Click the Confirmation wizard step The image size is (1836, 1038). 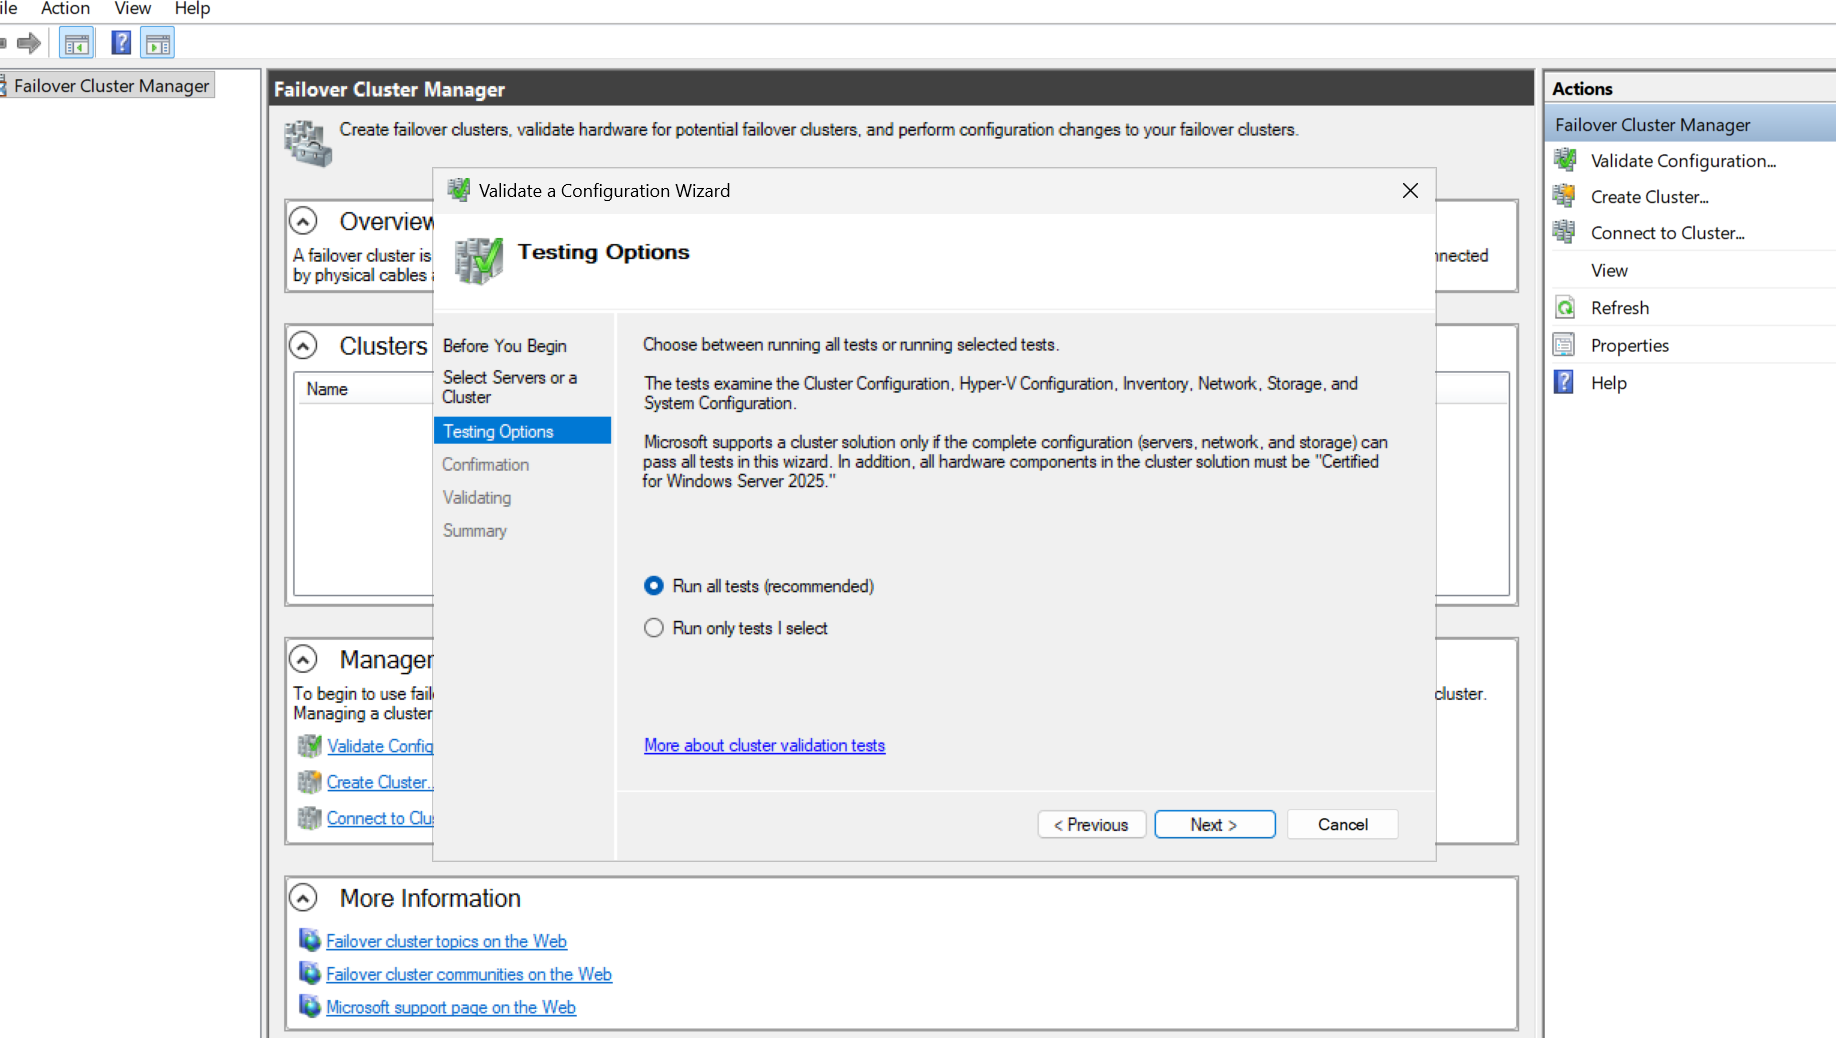coord(485,464)
